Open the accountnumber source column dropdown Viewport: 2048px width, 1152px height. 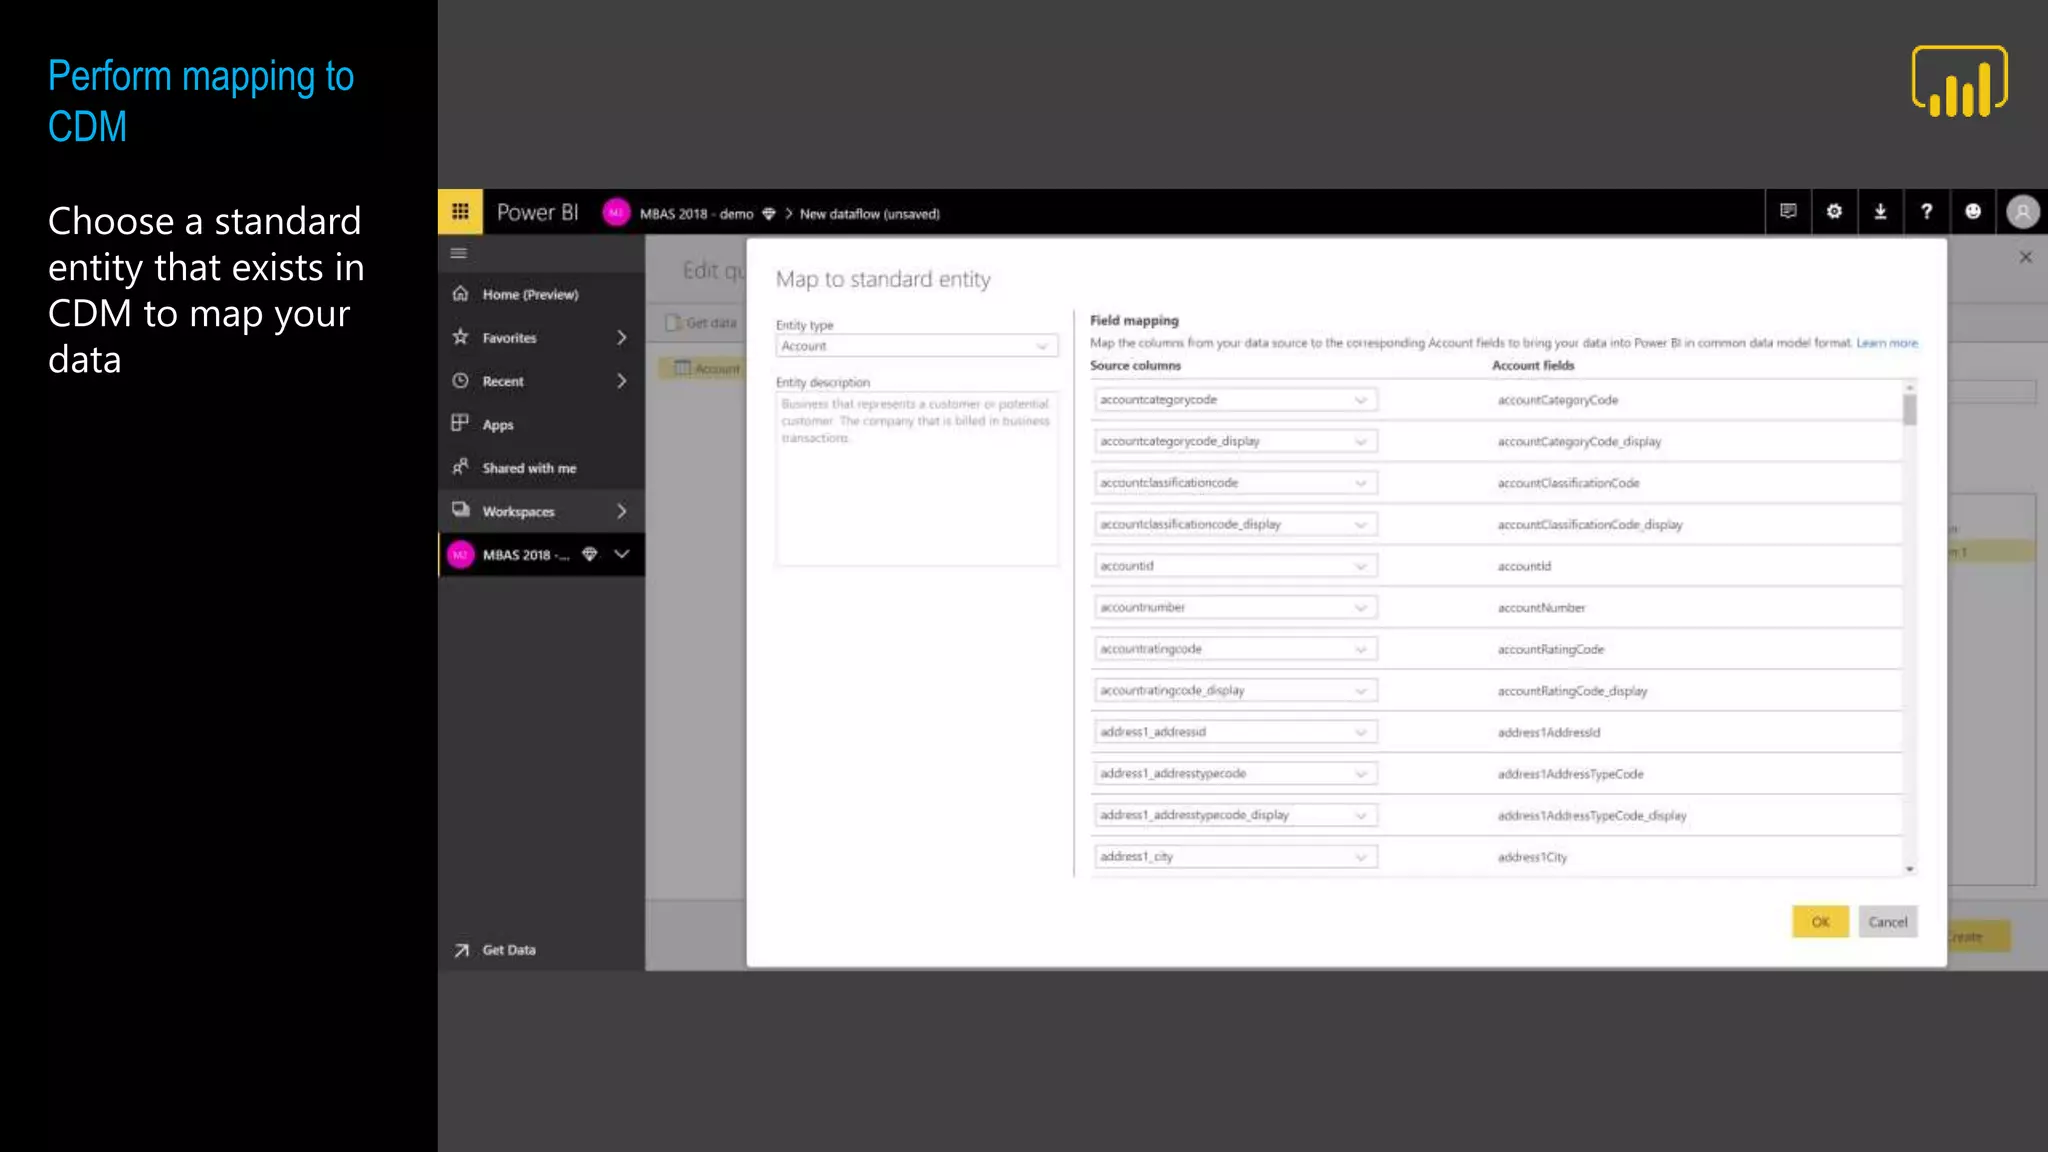[x=1235, y=607]
